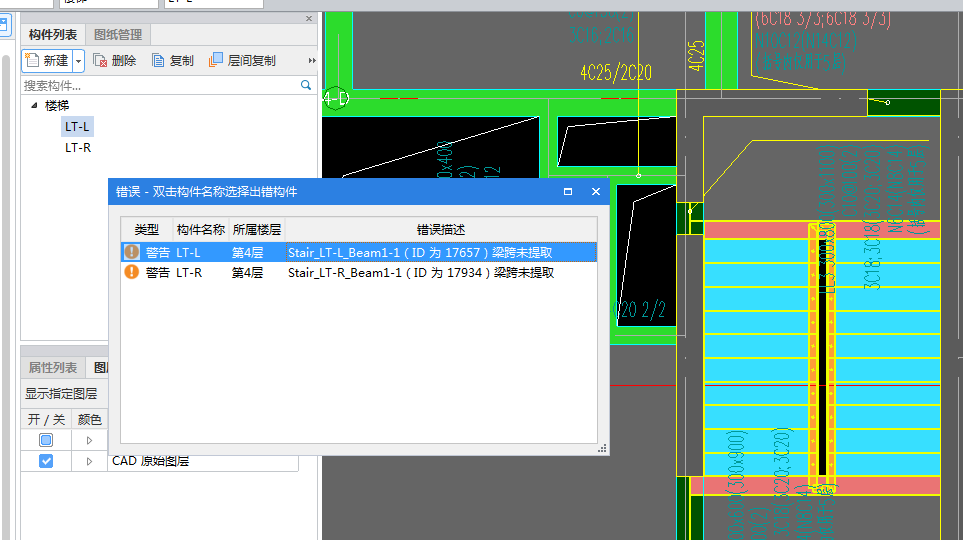
Task: Click the 4C25/2C20 annotation in drawing
Action: pyautogui.click(x=615, y=73)
